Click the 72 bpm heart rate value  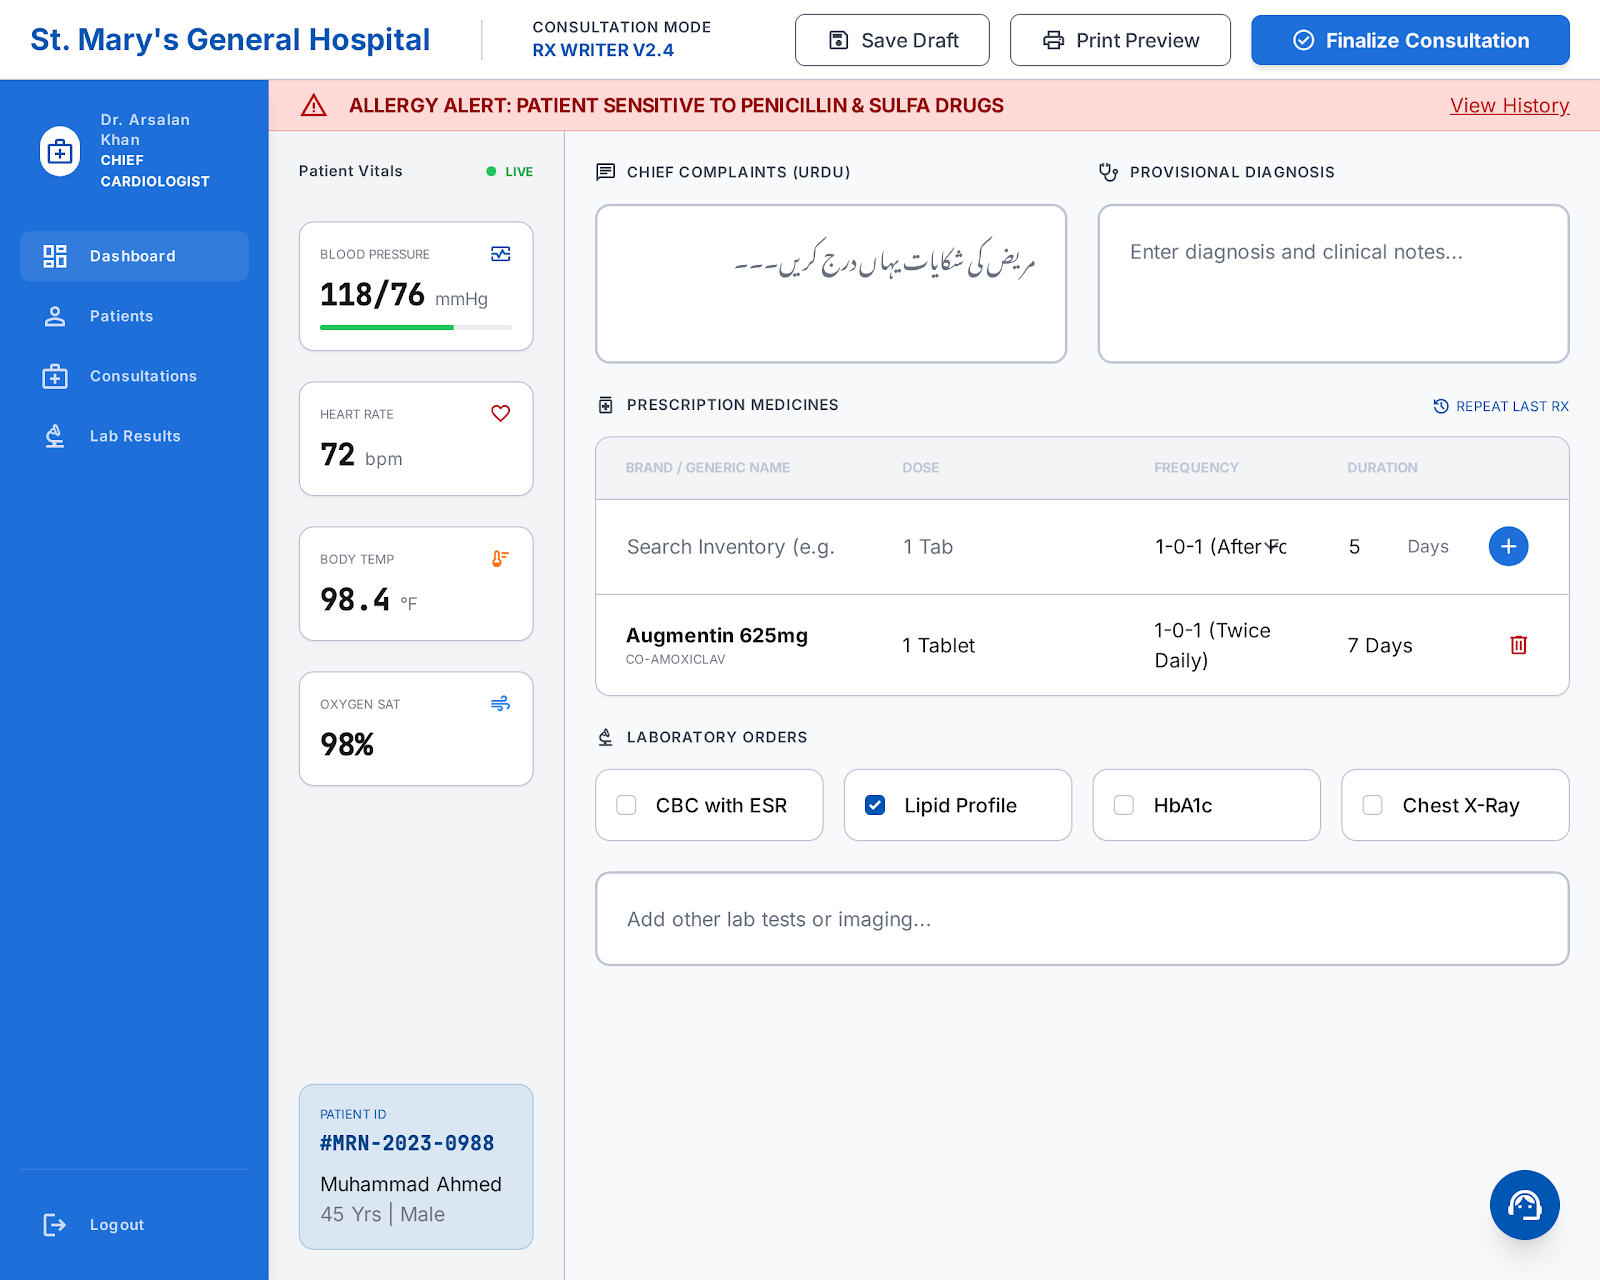pyautogui.click(x=361, y=455)
